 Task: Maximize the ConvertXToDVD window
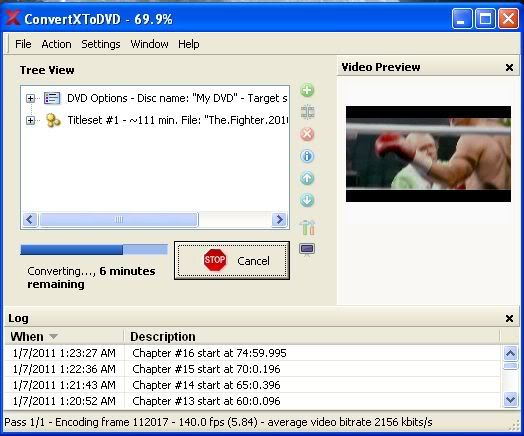pos(485,19)
